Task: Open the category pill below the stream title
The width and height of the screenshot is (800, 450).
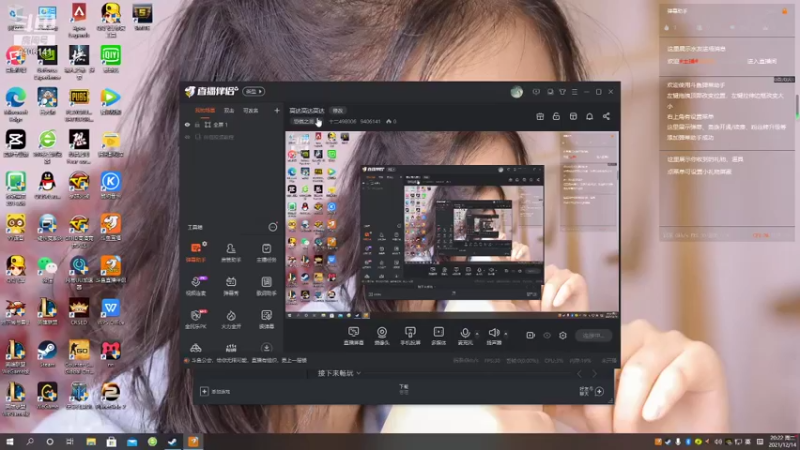Action: click(x=307, y=121)
